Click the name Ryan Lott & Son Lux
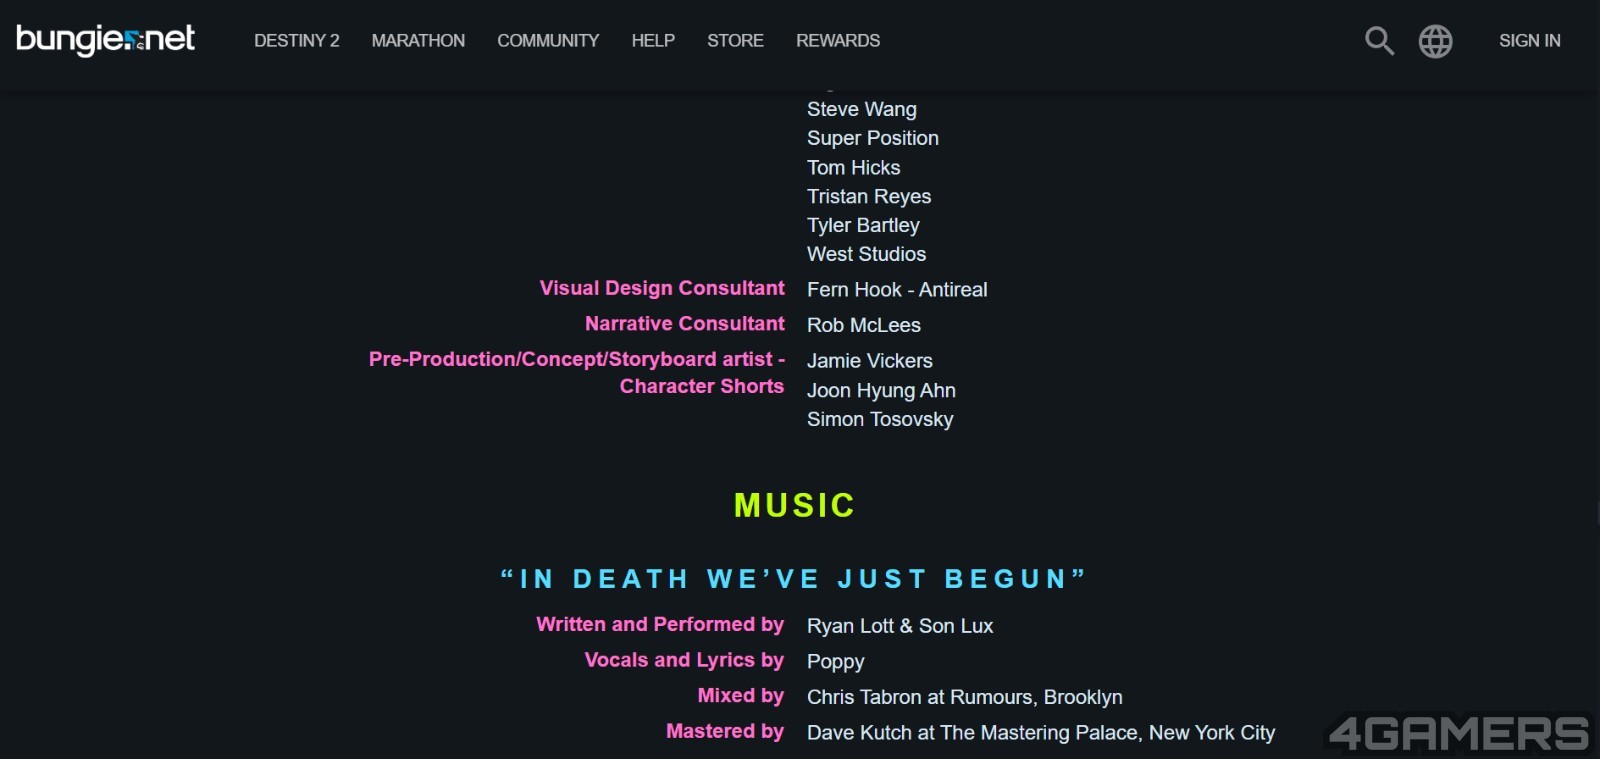The width and height of the screenshot is (1600, 759). (x=900, y=626)
